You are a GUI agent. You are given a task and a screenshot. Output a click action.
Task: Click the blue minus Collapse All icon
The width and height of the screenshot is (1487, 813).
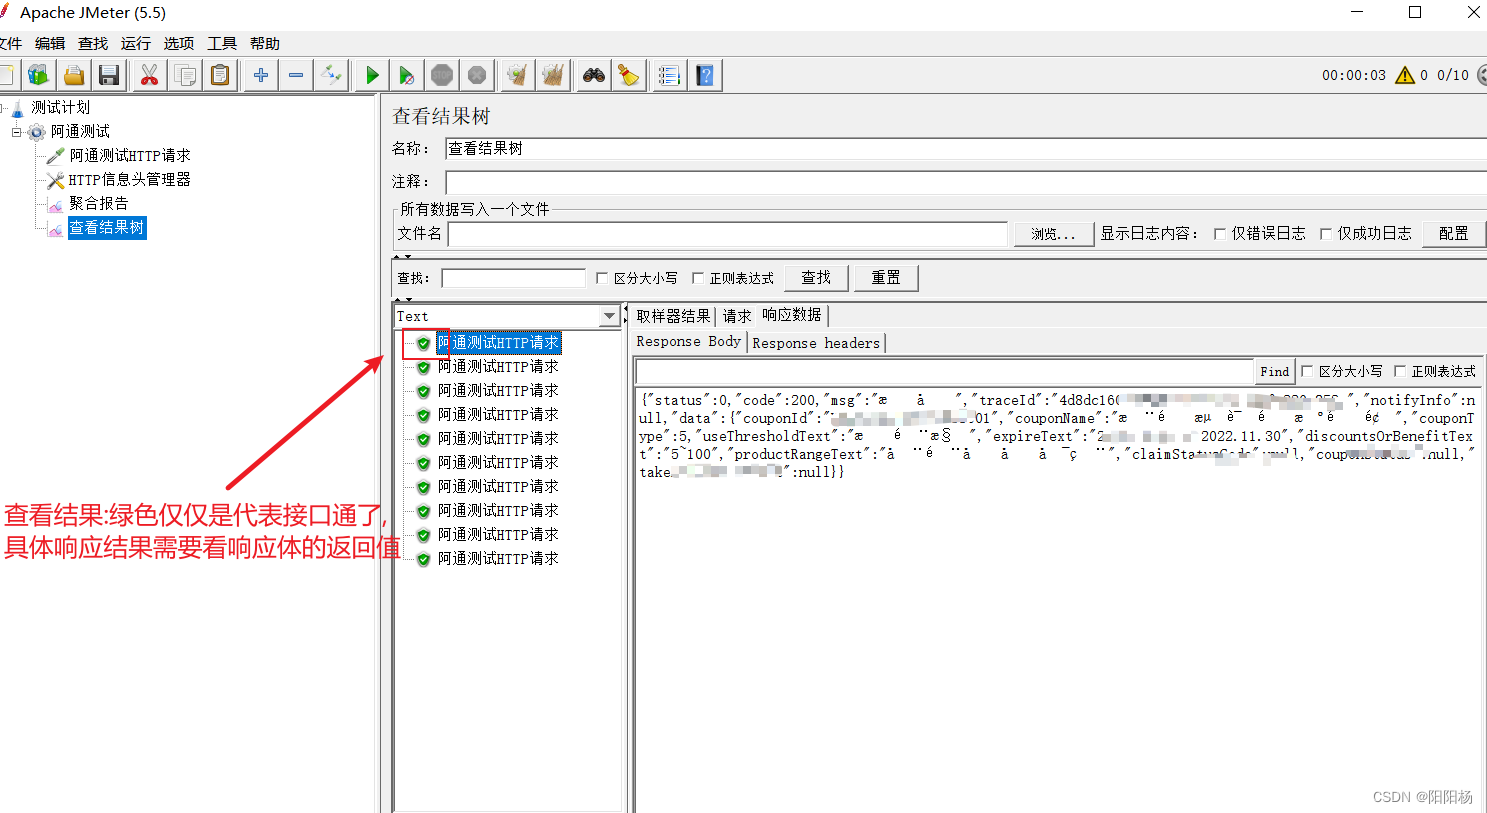tap(296, 75)
